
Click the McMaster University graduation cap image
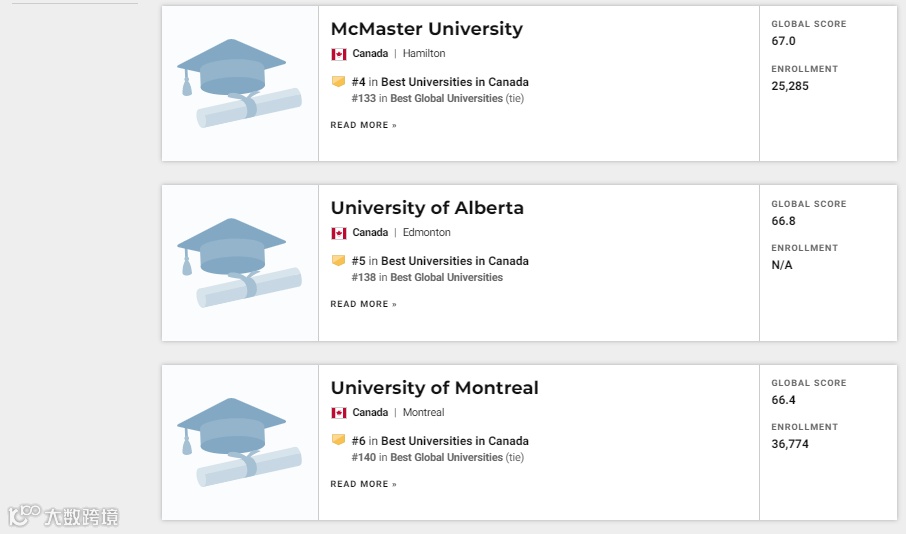240,83
